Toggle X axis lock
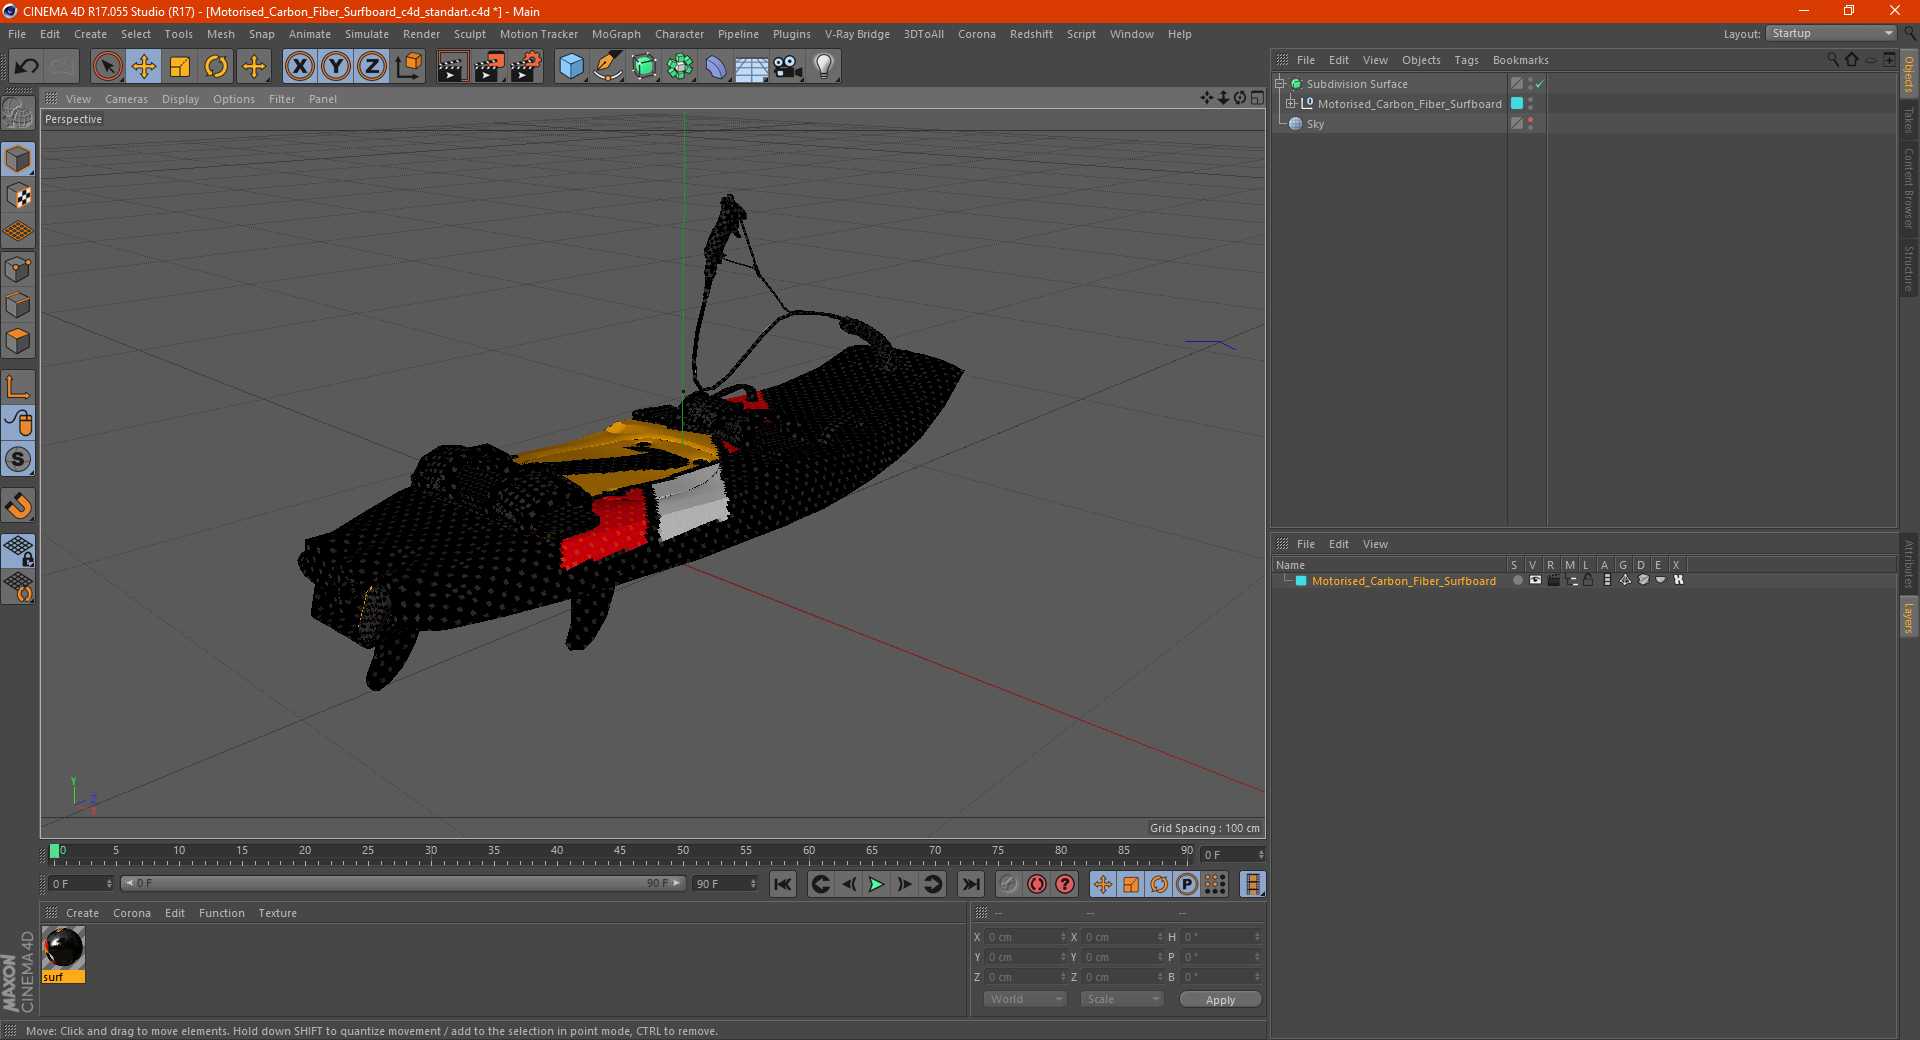 [299, 67]
